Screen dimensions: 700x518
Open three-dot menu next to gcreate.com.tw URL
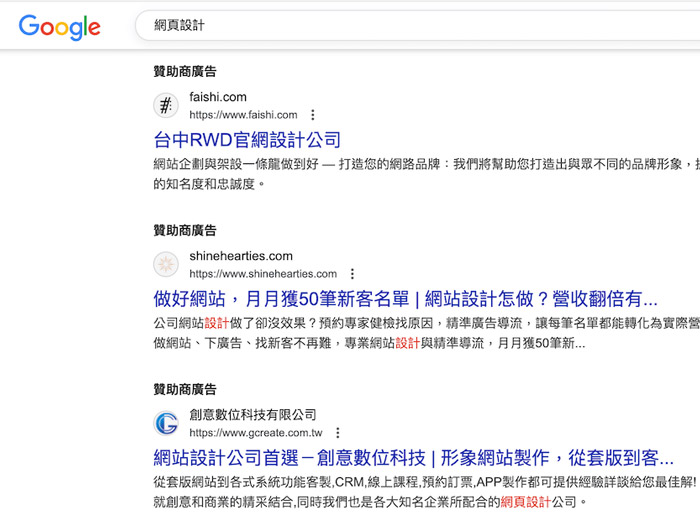coord(338,433)
